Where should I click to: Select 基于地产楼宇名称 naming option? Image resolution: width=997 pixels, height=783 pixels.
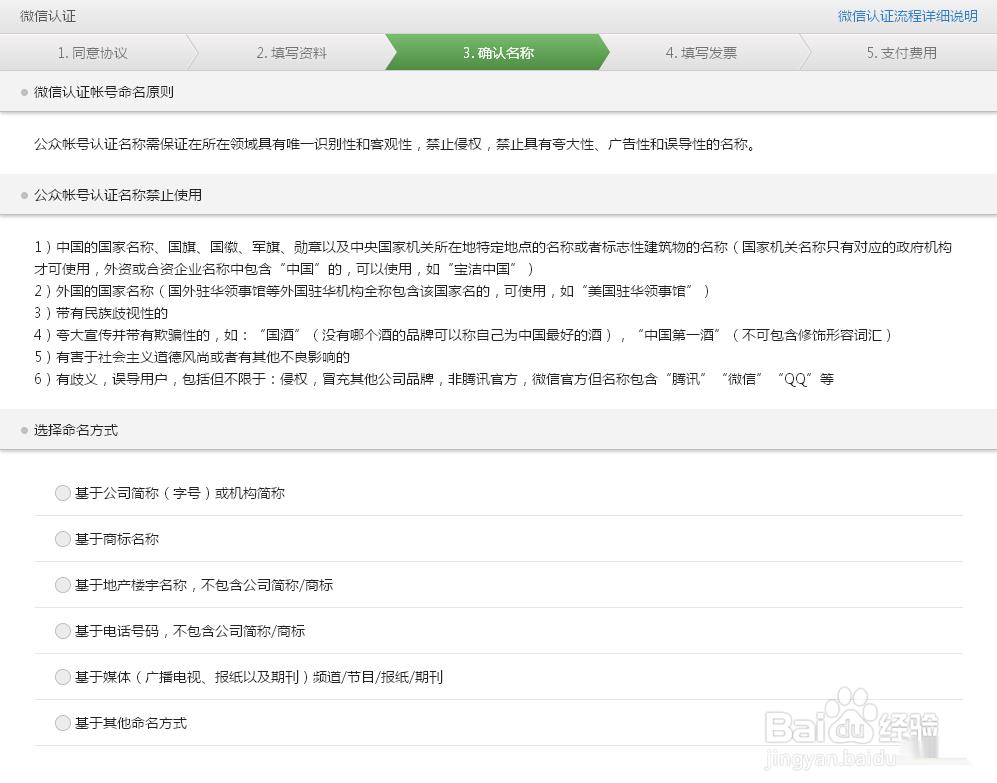(62, 585)
